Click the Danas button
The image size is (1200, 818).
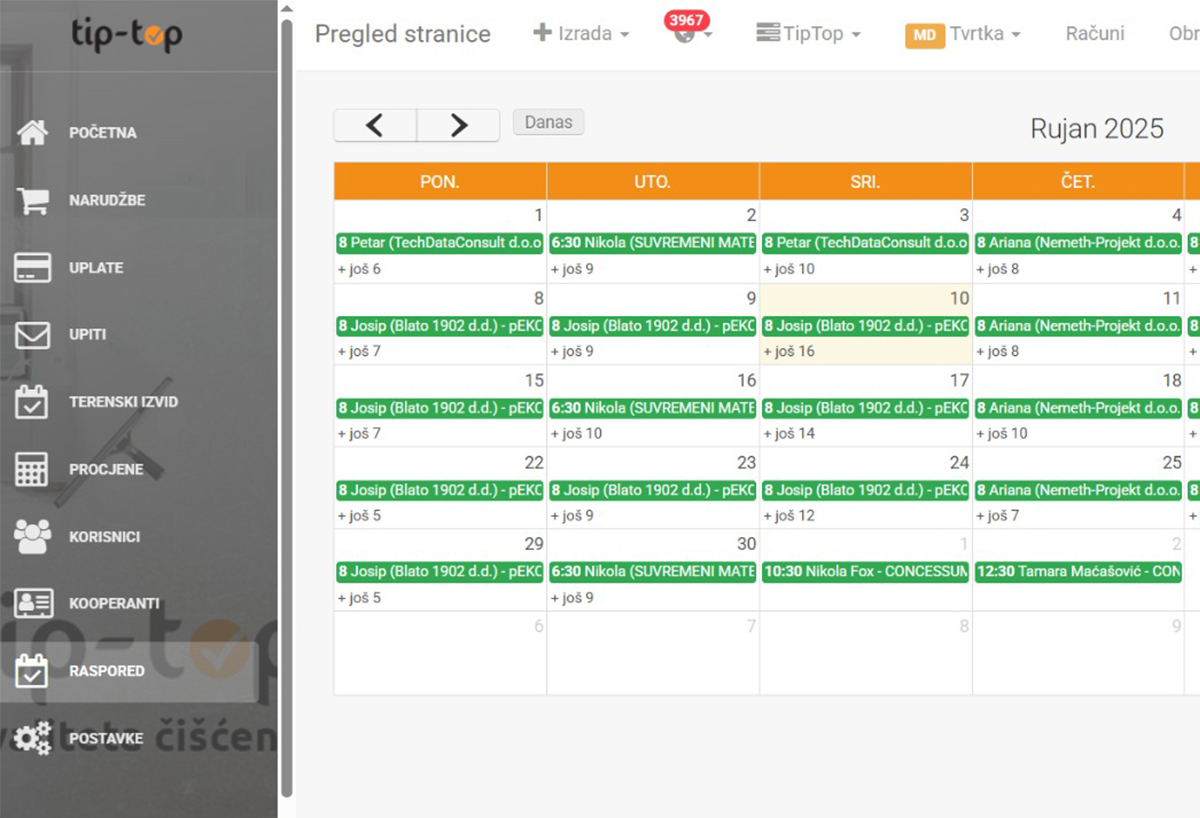point(548,122)
